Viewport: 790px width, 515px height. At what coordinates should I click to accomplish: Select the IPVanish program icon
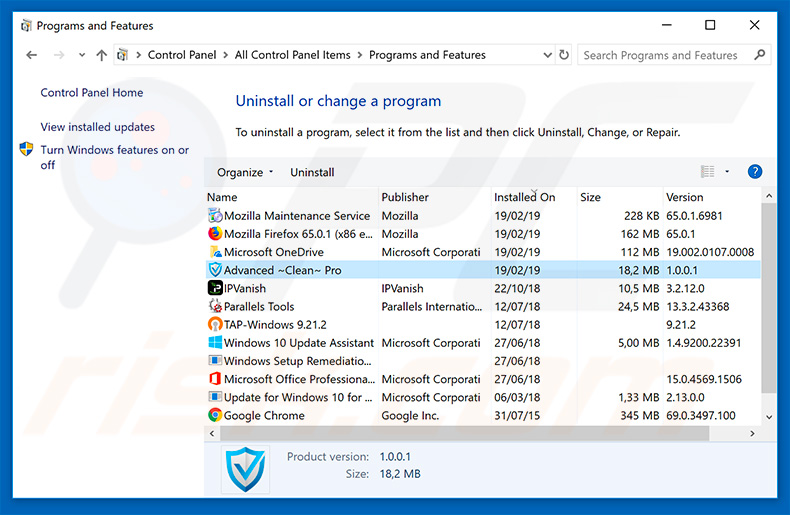[215, 288]
